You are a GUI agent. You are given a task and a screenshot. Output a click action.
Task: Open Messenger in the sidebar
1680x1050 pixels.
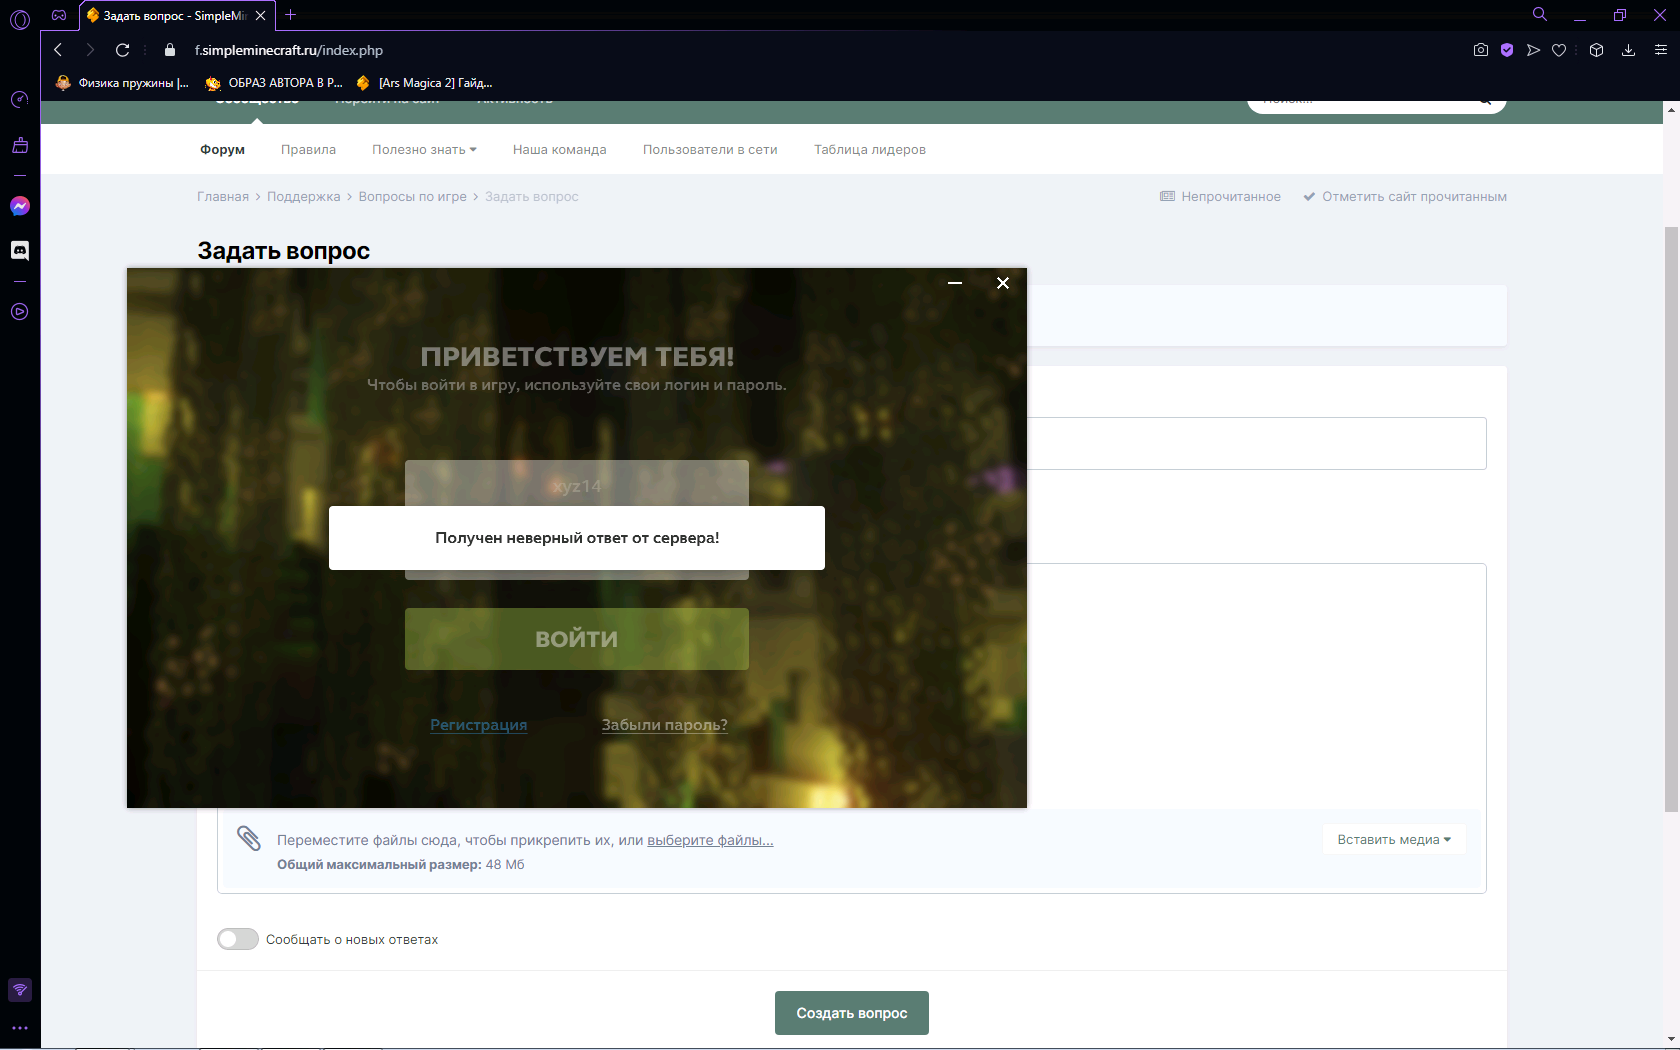point(20,206)
